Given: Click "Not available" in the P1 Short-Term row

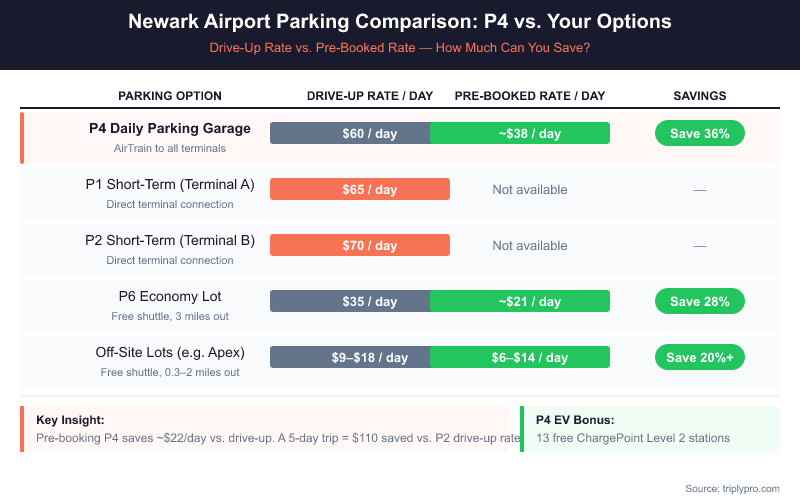Looking at the screenshot, I should [x=530, y=190].
